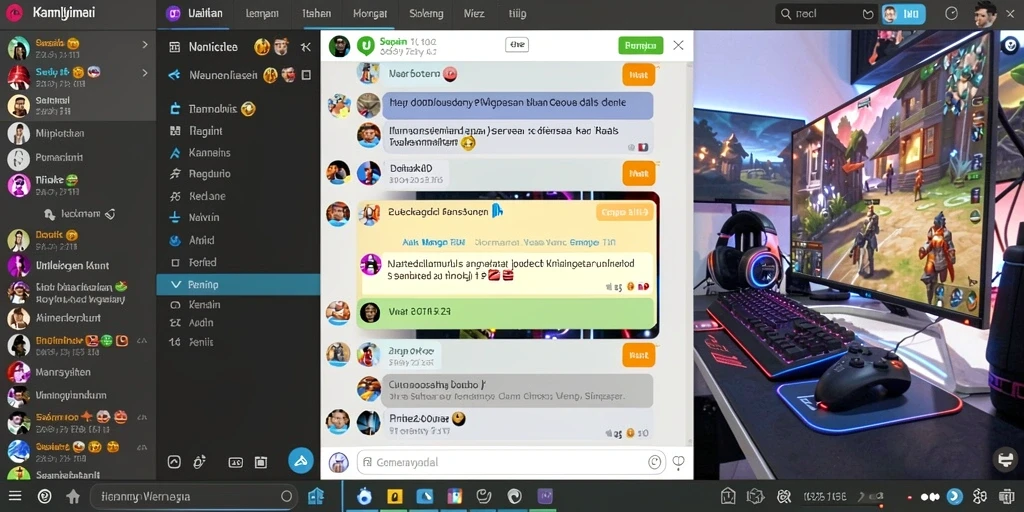Click the blue button right of top search
The height and width of the screenshot is (512, 1024).
point(903,14)
